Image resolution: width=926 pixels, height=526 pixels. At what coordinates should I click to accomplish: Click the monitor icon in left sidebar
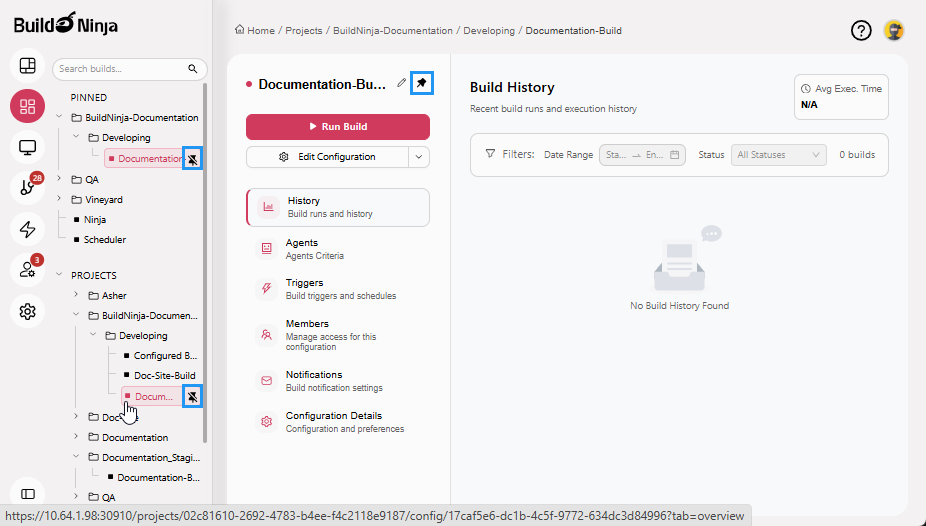click(28, 147)
